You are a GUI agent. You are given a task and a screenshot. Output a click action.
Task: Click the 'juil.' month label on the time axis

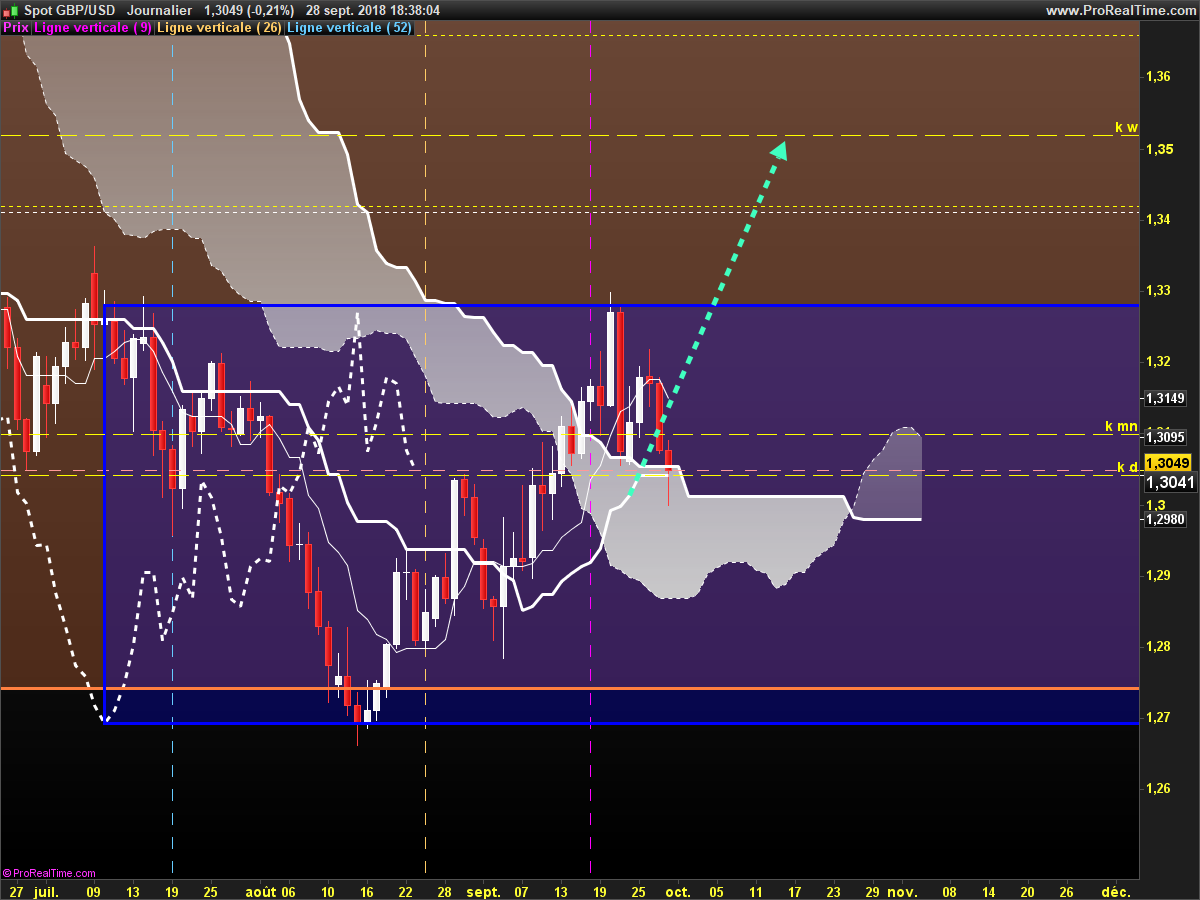point(48,891)
